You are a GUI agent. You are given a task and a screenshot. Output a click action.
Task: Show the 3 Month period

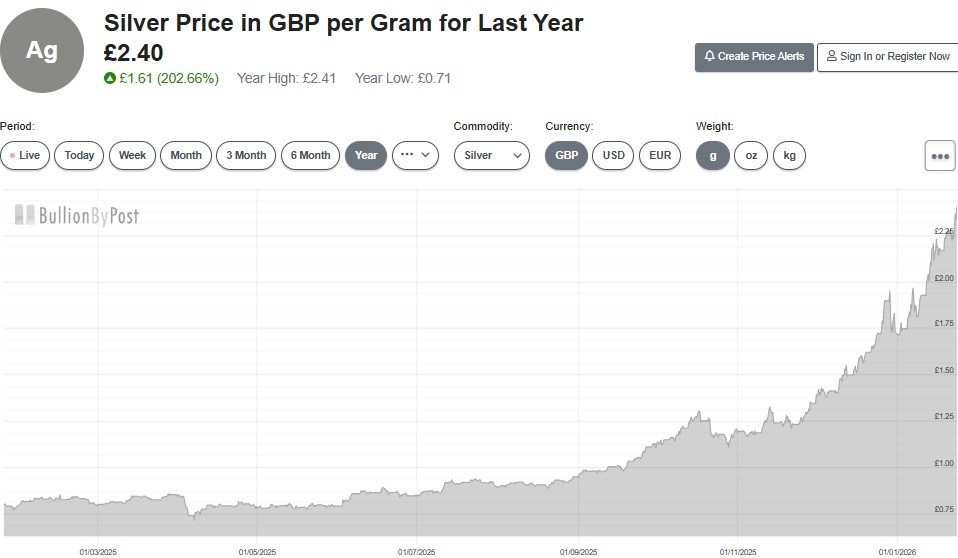click(245, 156)
